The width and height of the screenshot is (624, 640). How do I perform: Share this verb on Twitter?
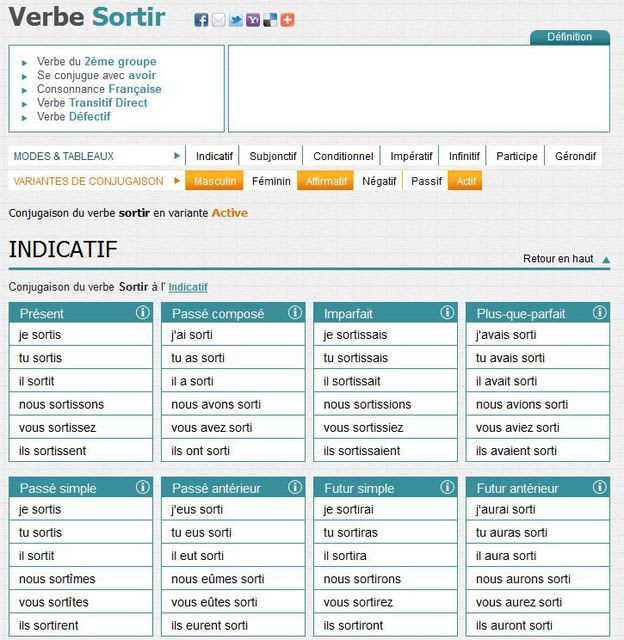coord(235,20)
